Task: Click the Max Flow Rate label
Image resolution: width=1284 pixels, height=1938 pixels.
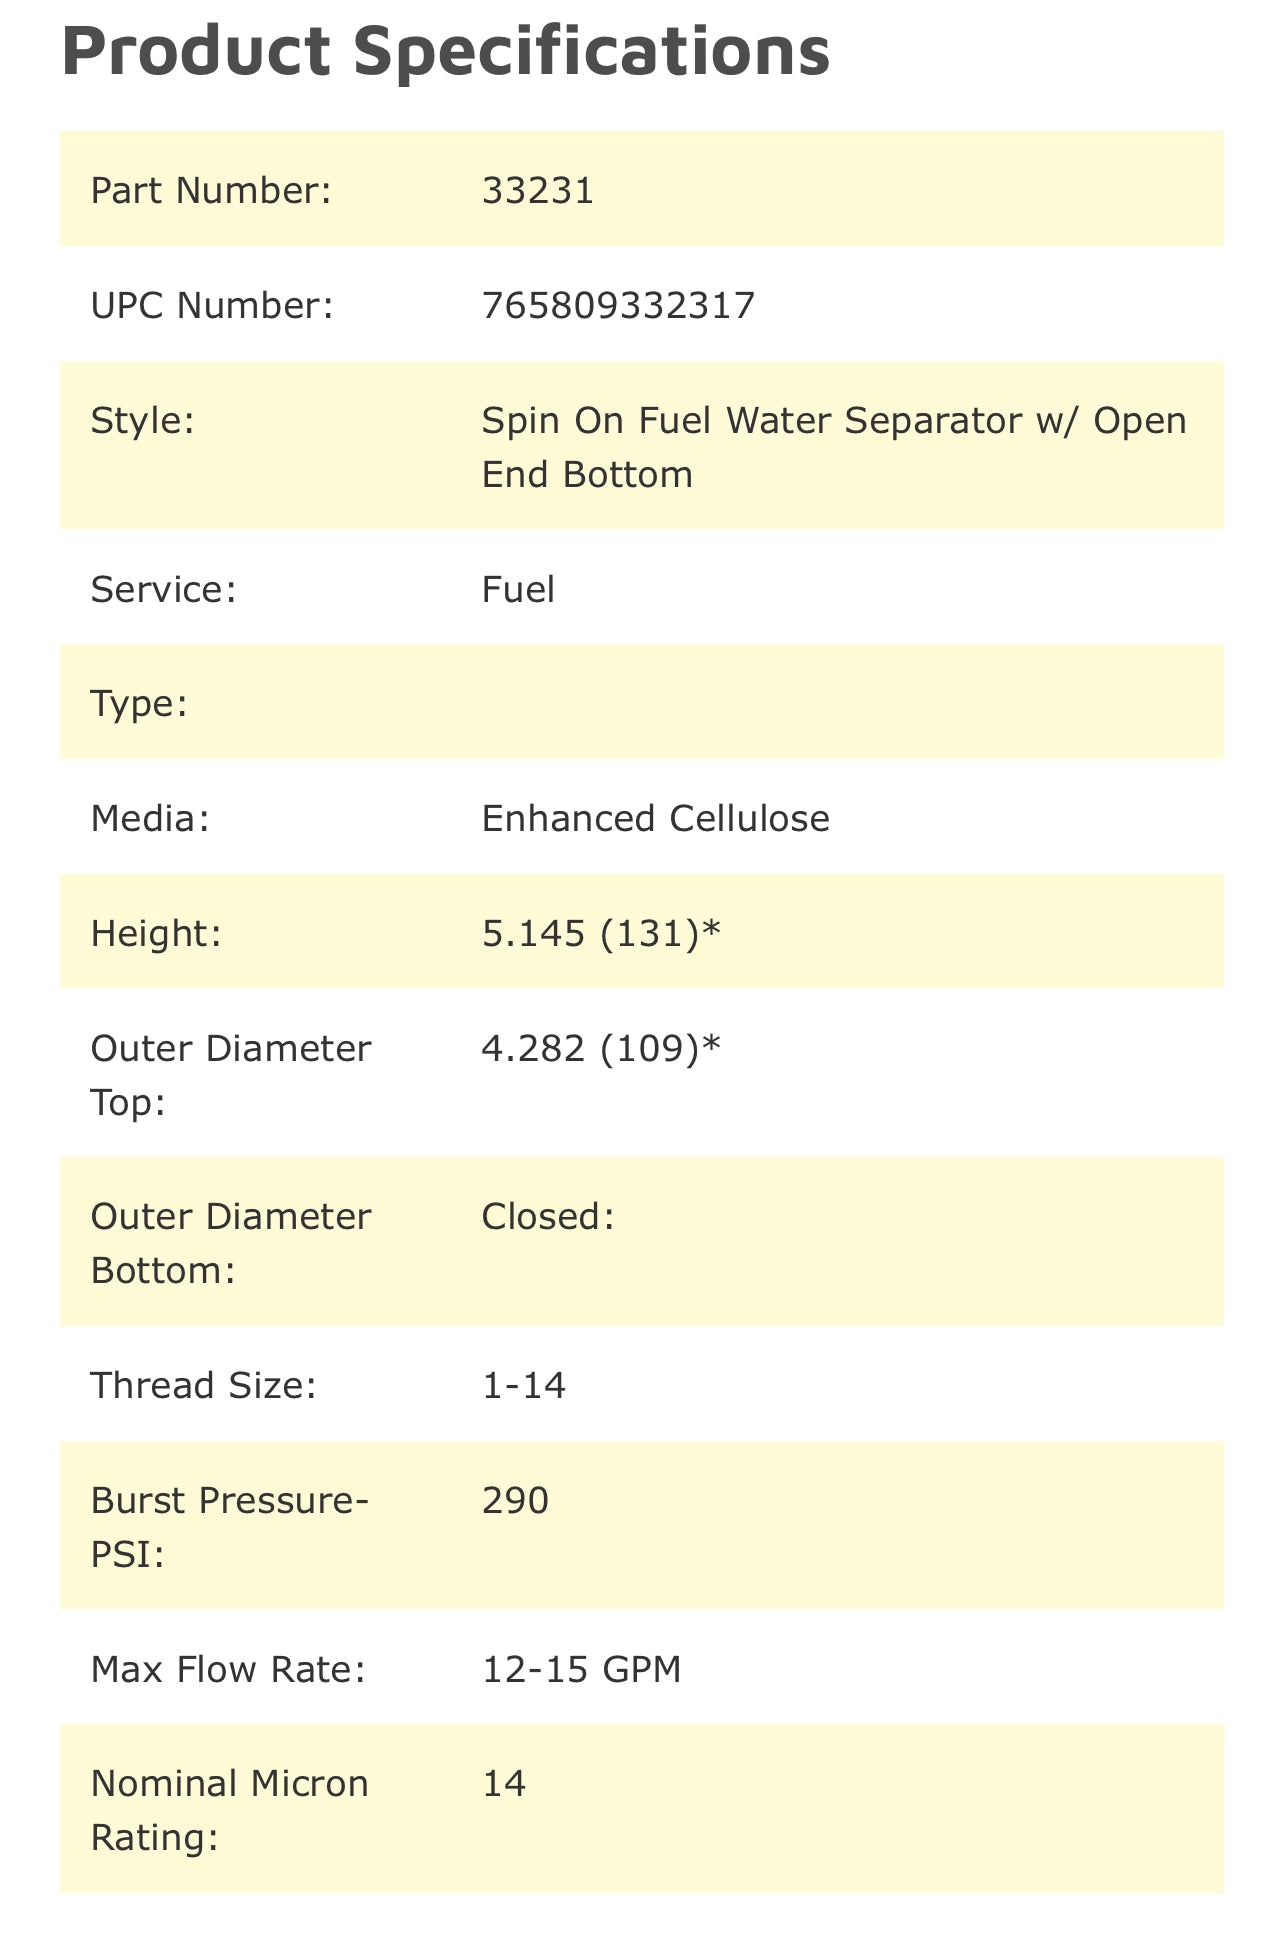Action: [228, 1669]
